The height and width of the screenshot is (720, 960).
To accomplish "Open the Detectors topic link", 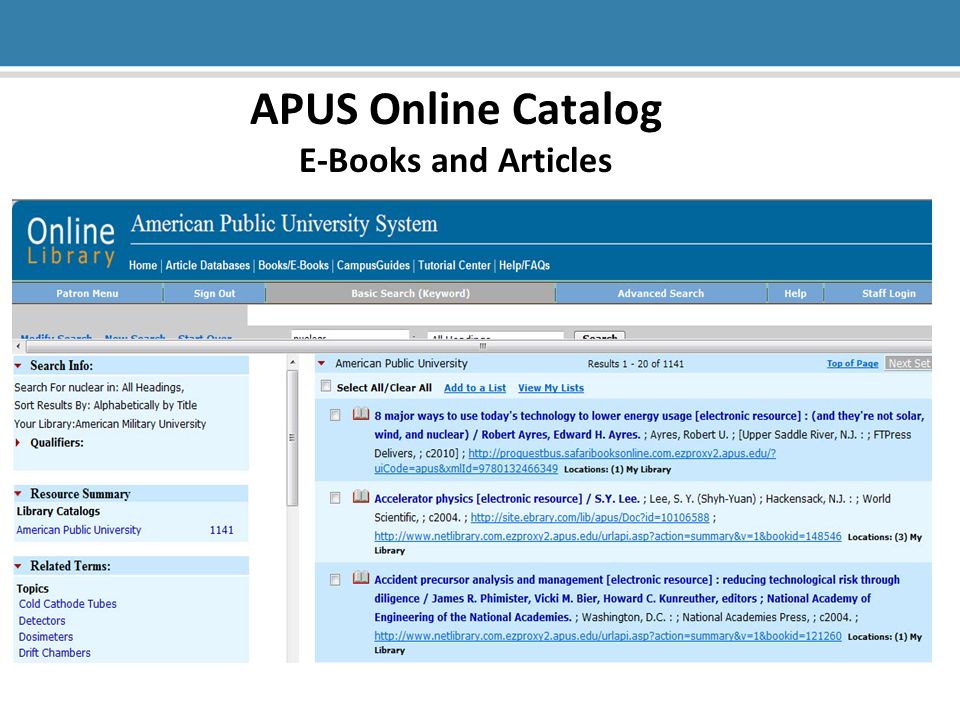I will (x=42, y=621).
